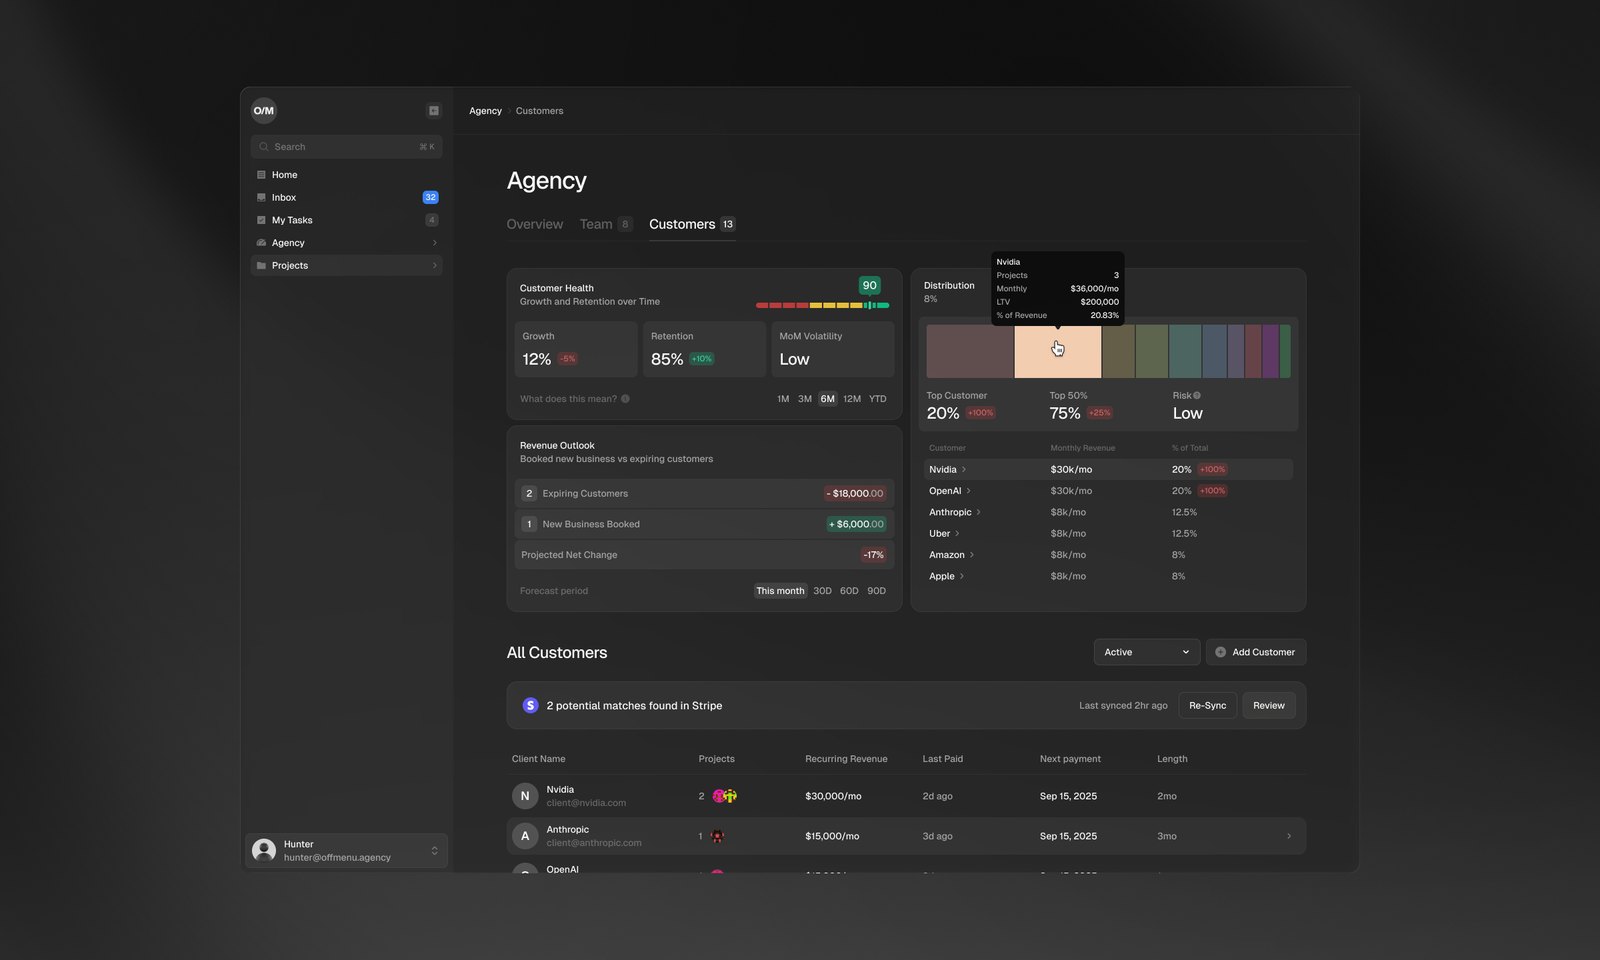Select This month forecast period

780,591
